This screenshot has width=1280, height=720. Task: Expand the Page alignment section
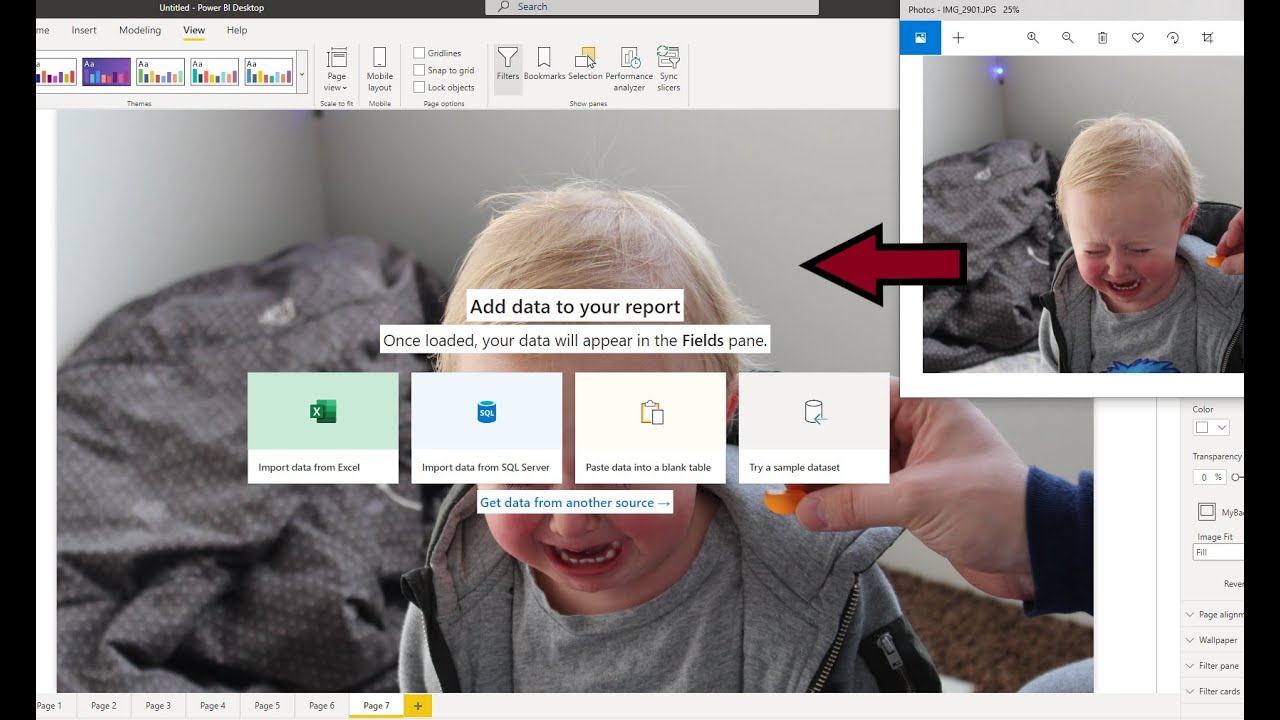[x=1212, y=614]
